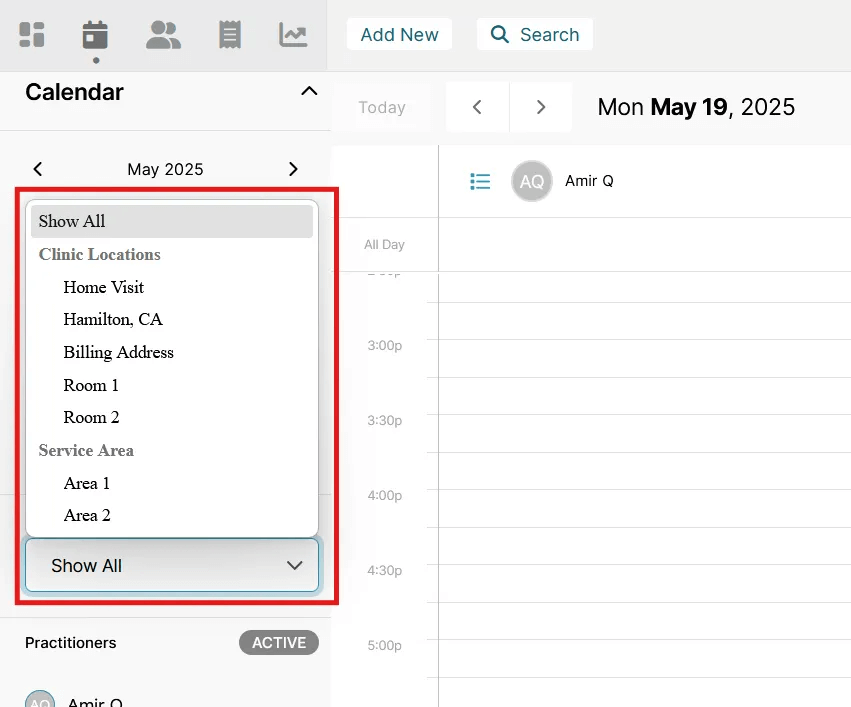Open the billing receipt icon
This screenshot has height=707, width=851.
click(230, 35)
